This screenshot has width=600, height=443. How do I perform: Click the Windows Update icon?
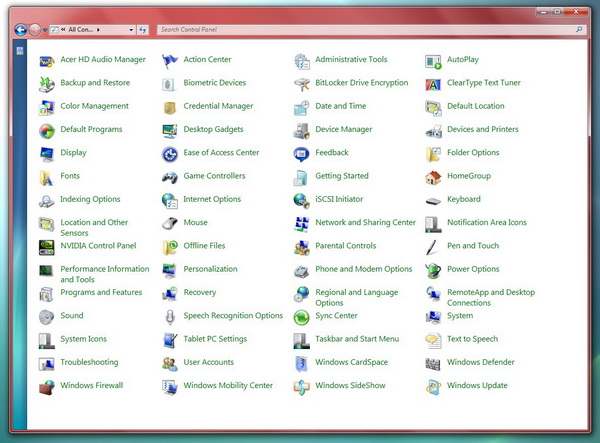click(433, 386)
